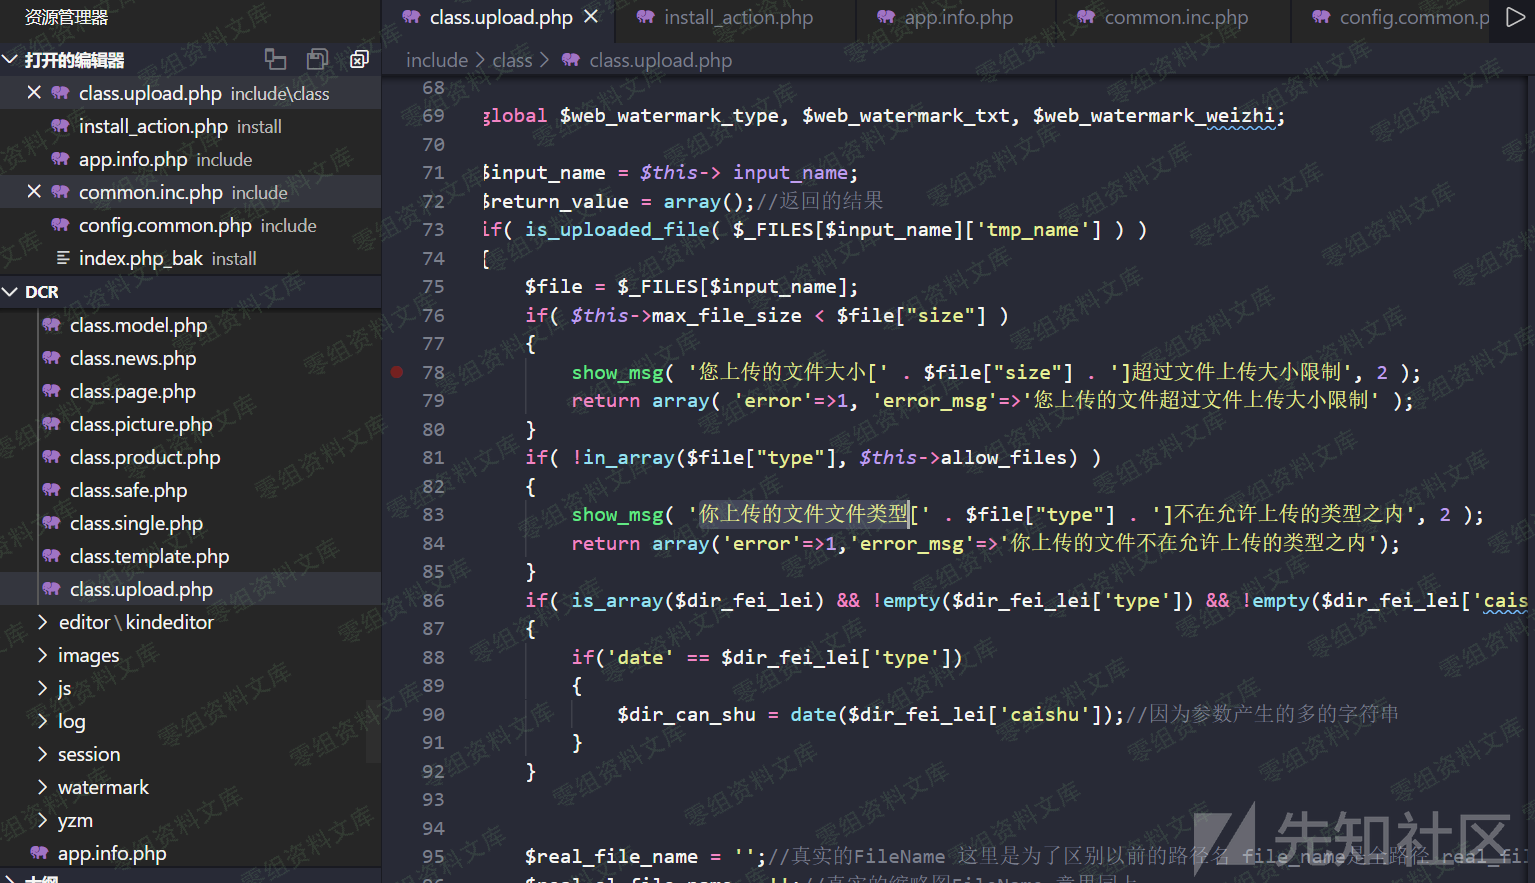Open the common.inc.php tab
This screenshot has height=883, width=1535.
pos(1175,17)
